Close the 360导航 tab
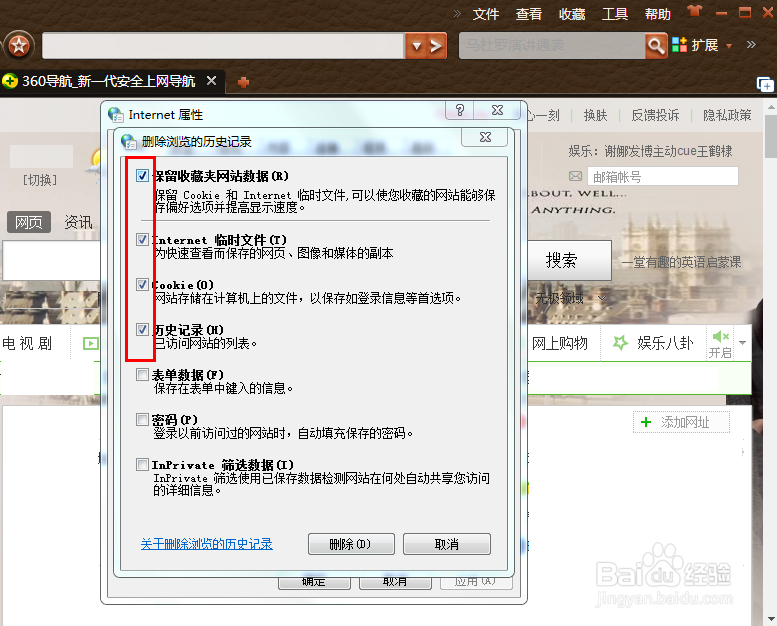Viewport: 777px width, 626px height. click(x=212, y=81)
